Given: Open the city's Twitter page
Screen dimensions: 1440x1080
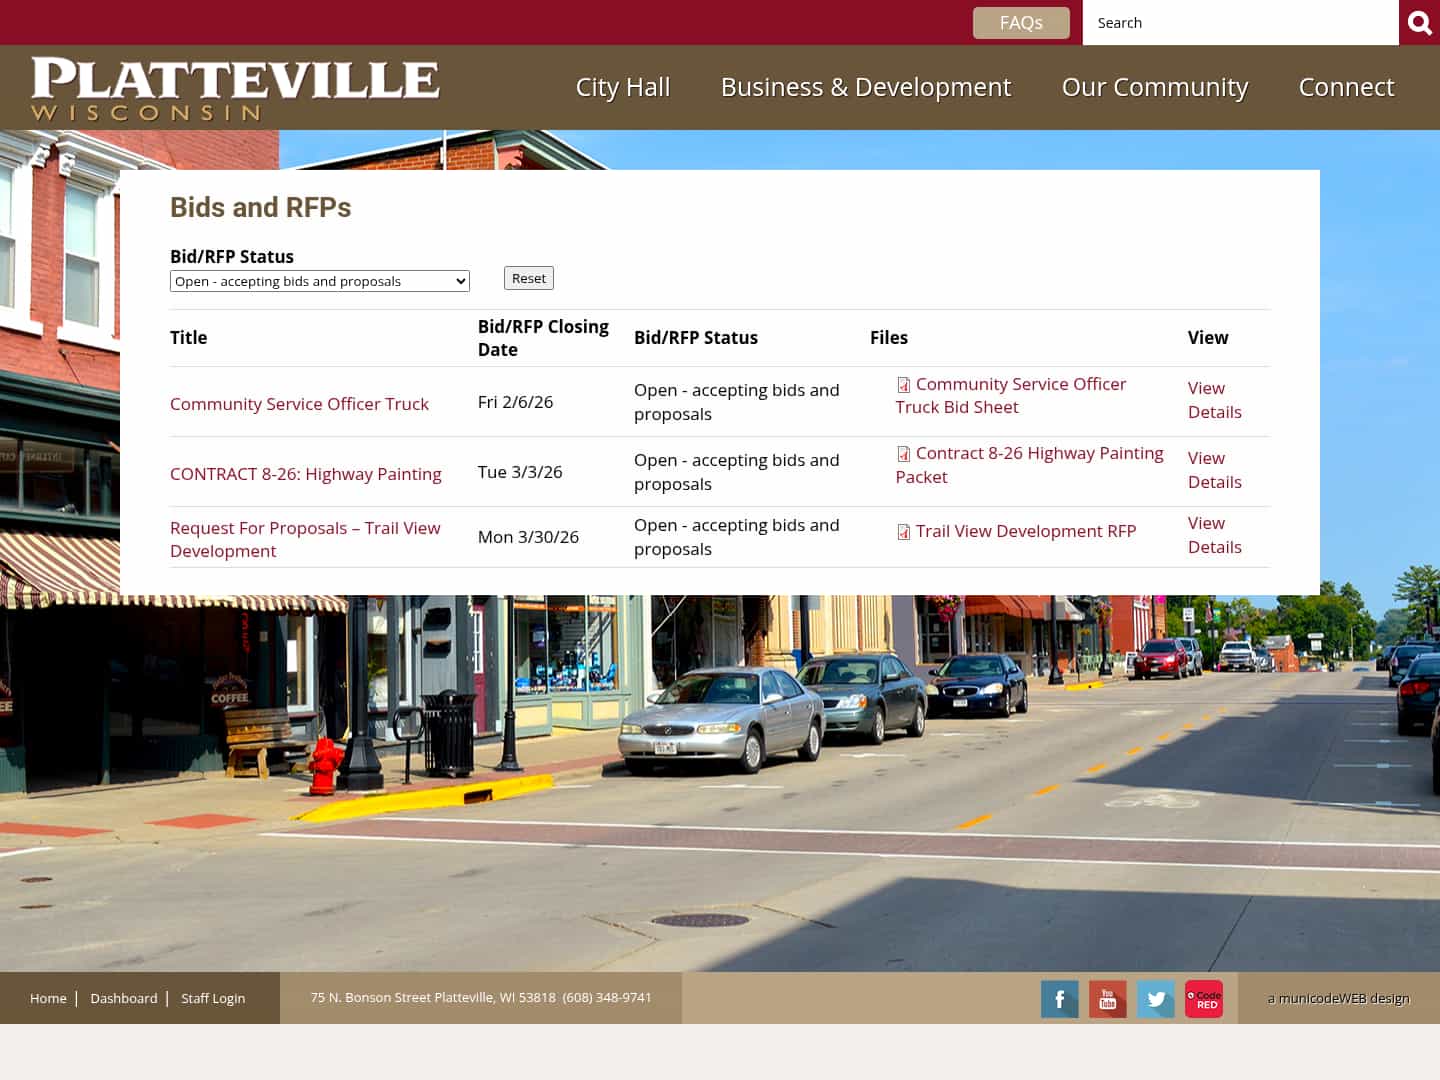Looking at the screenshot, I should [1155, 998].
